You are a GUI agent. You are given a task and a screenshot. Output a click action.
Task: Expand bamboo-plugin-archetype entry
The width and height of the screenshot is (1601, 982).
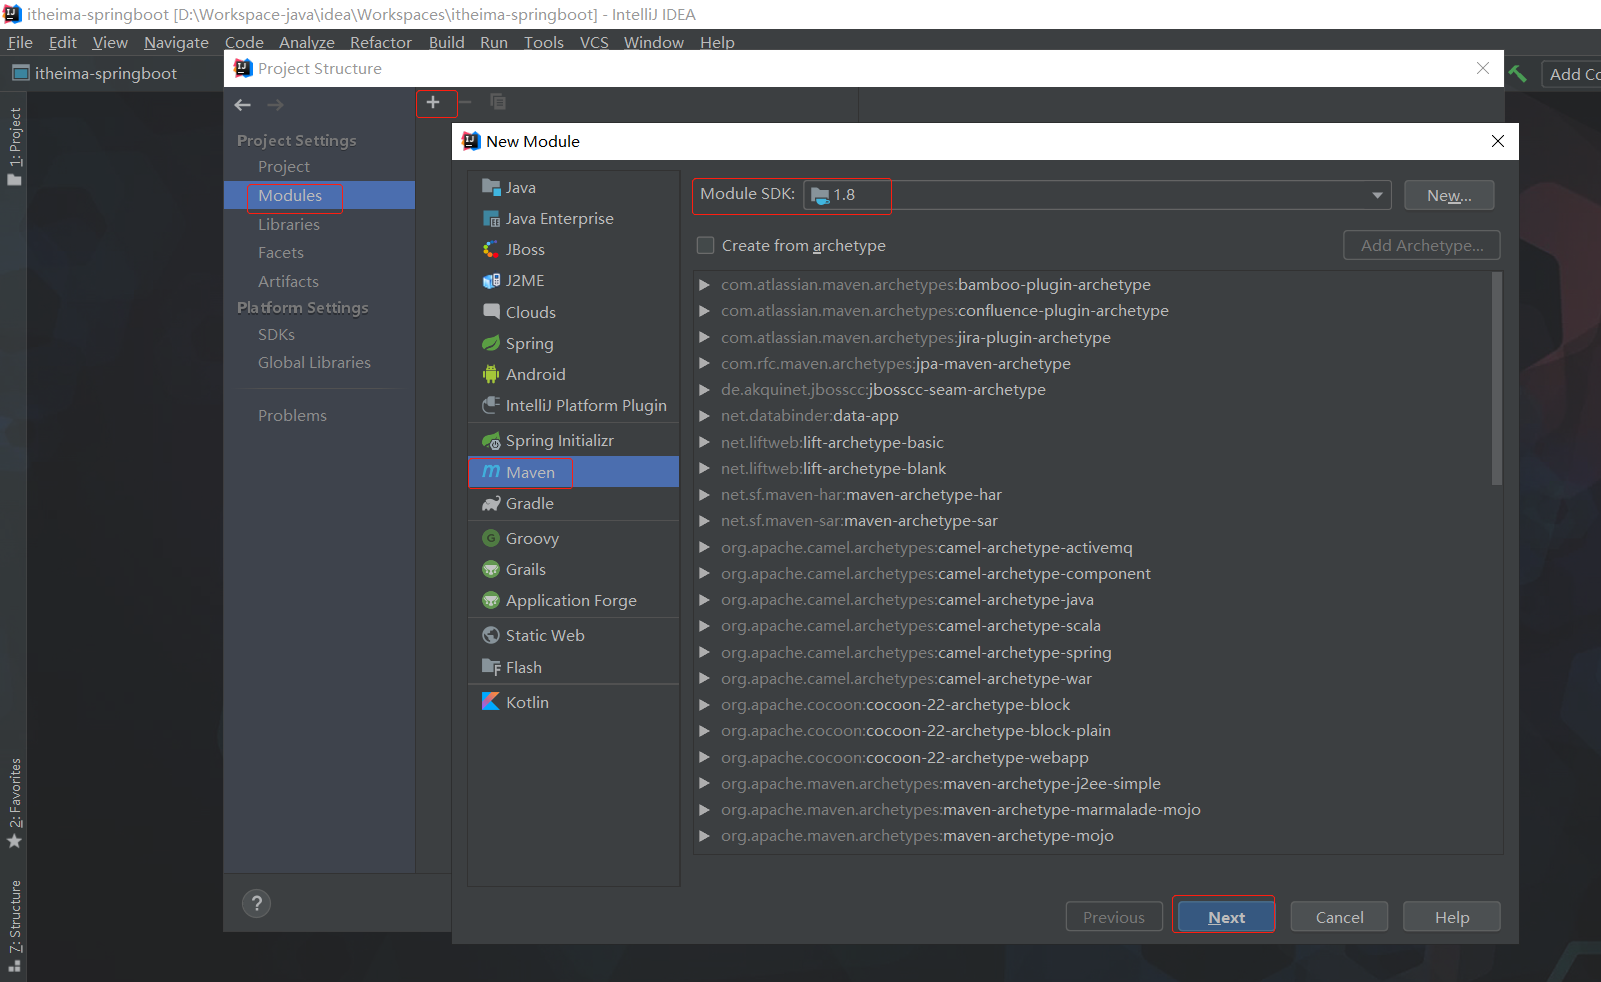[x=705, y=285]
